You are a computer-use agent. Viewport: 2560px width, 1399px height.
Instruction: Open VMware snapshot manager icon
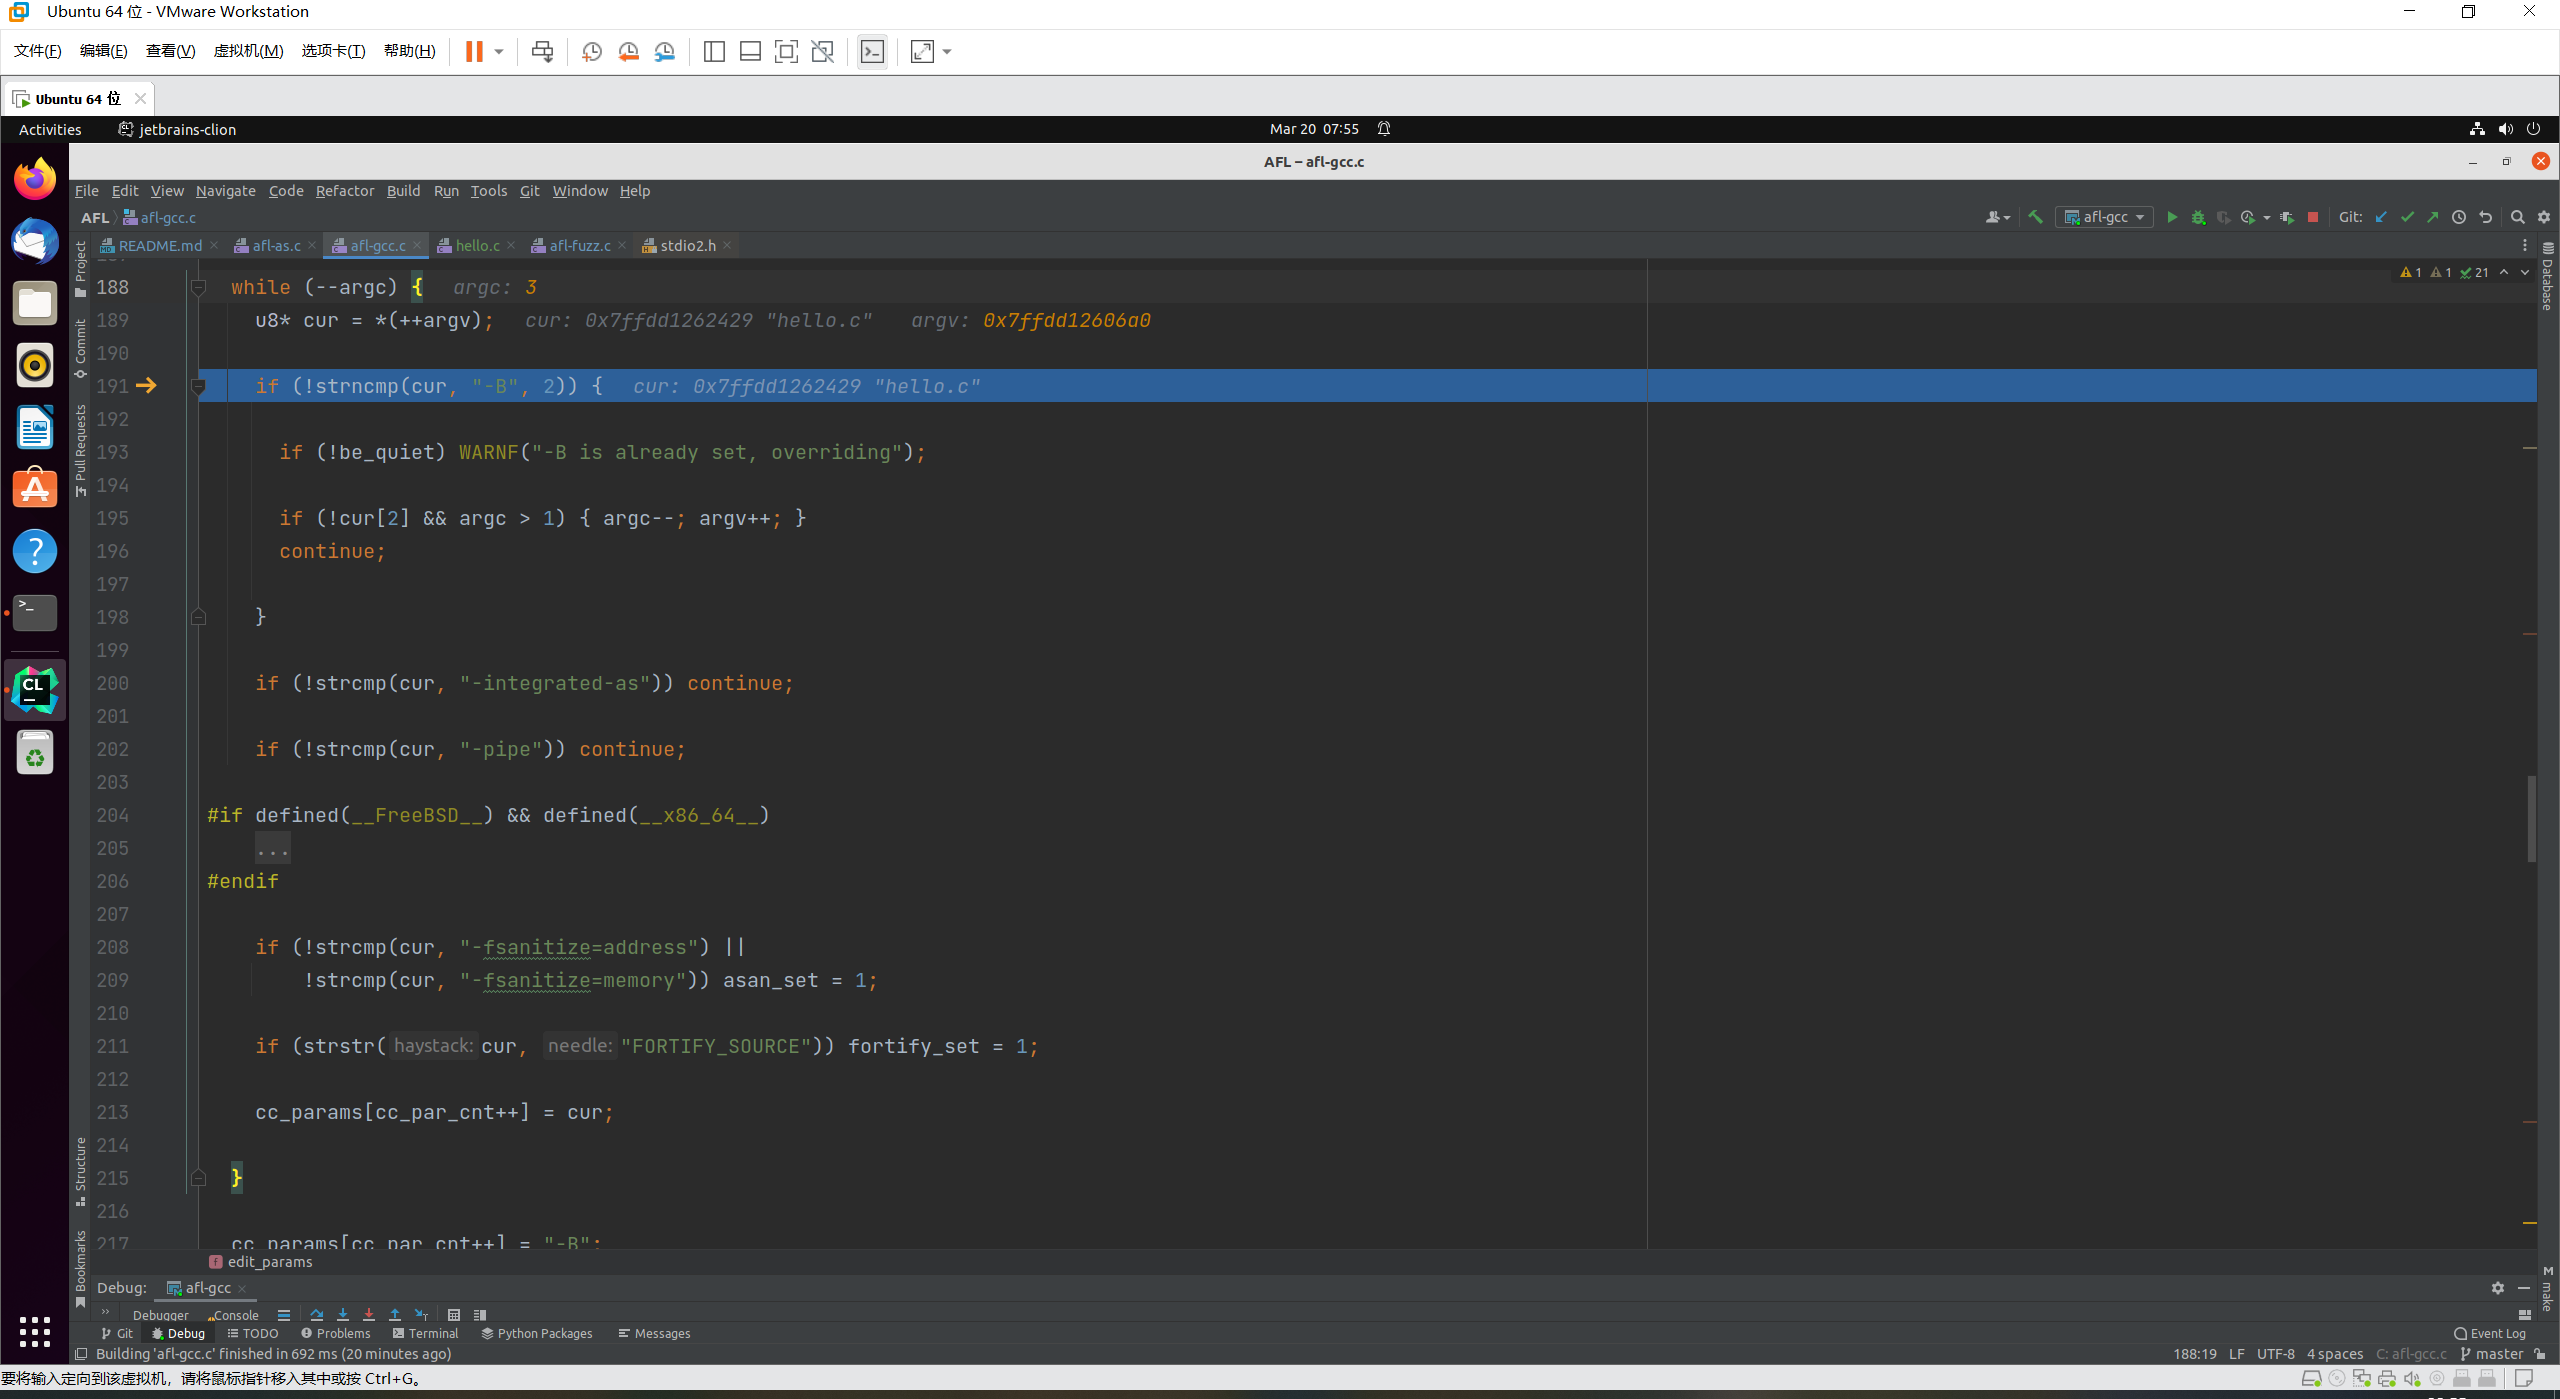(x=664, y=51)
